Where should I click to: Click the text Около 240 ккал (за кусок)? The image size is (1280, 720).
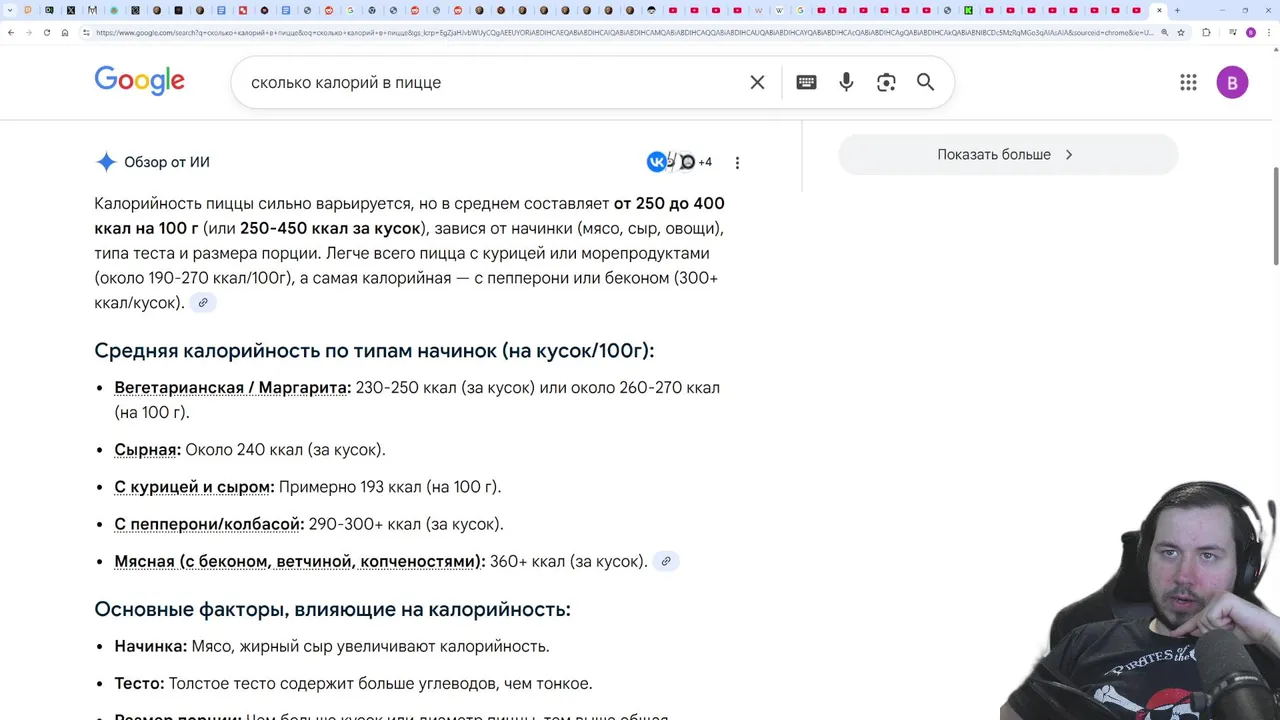(285, 450)
